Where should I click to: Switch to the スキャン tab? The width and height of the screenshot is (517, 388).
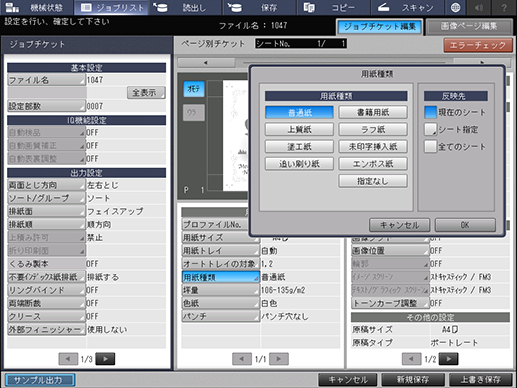(407, 7)
